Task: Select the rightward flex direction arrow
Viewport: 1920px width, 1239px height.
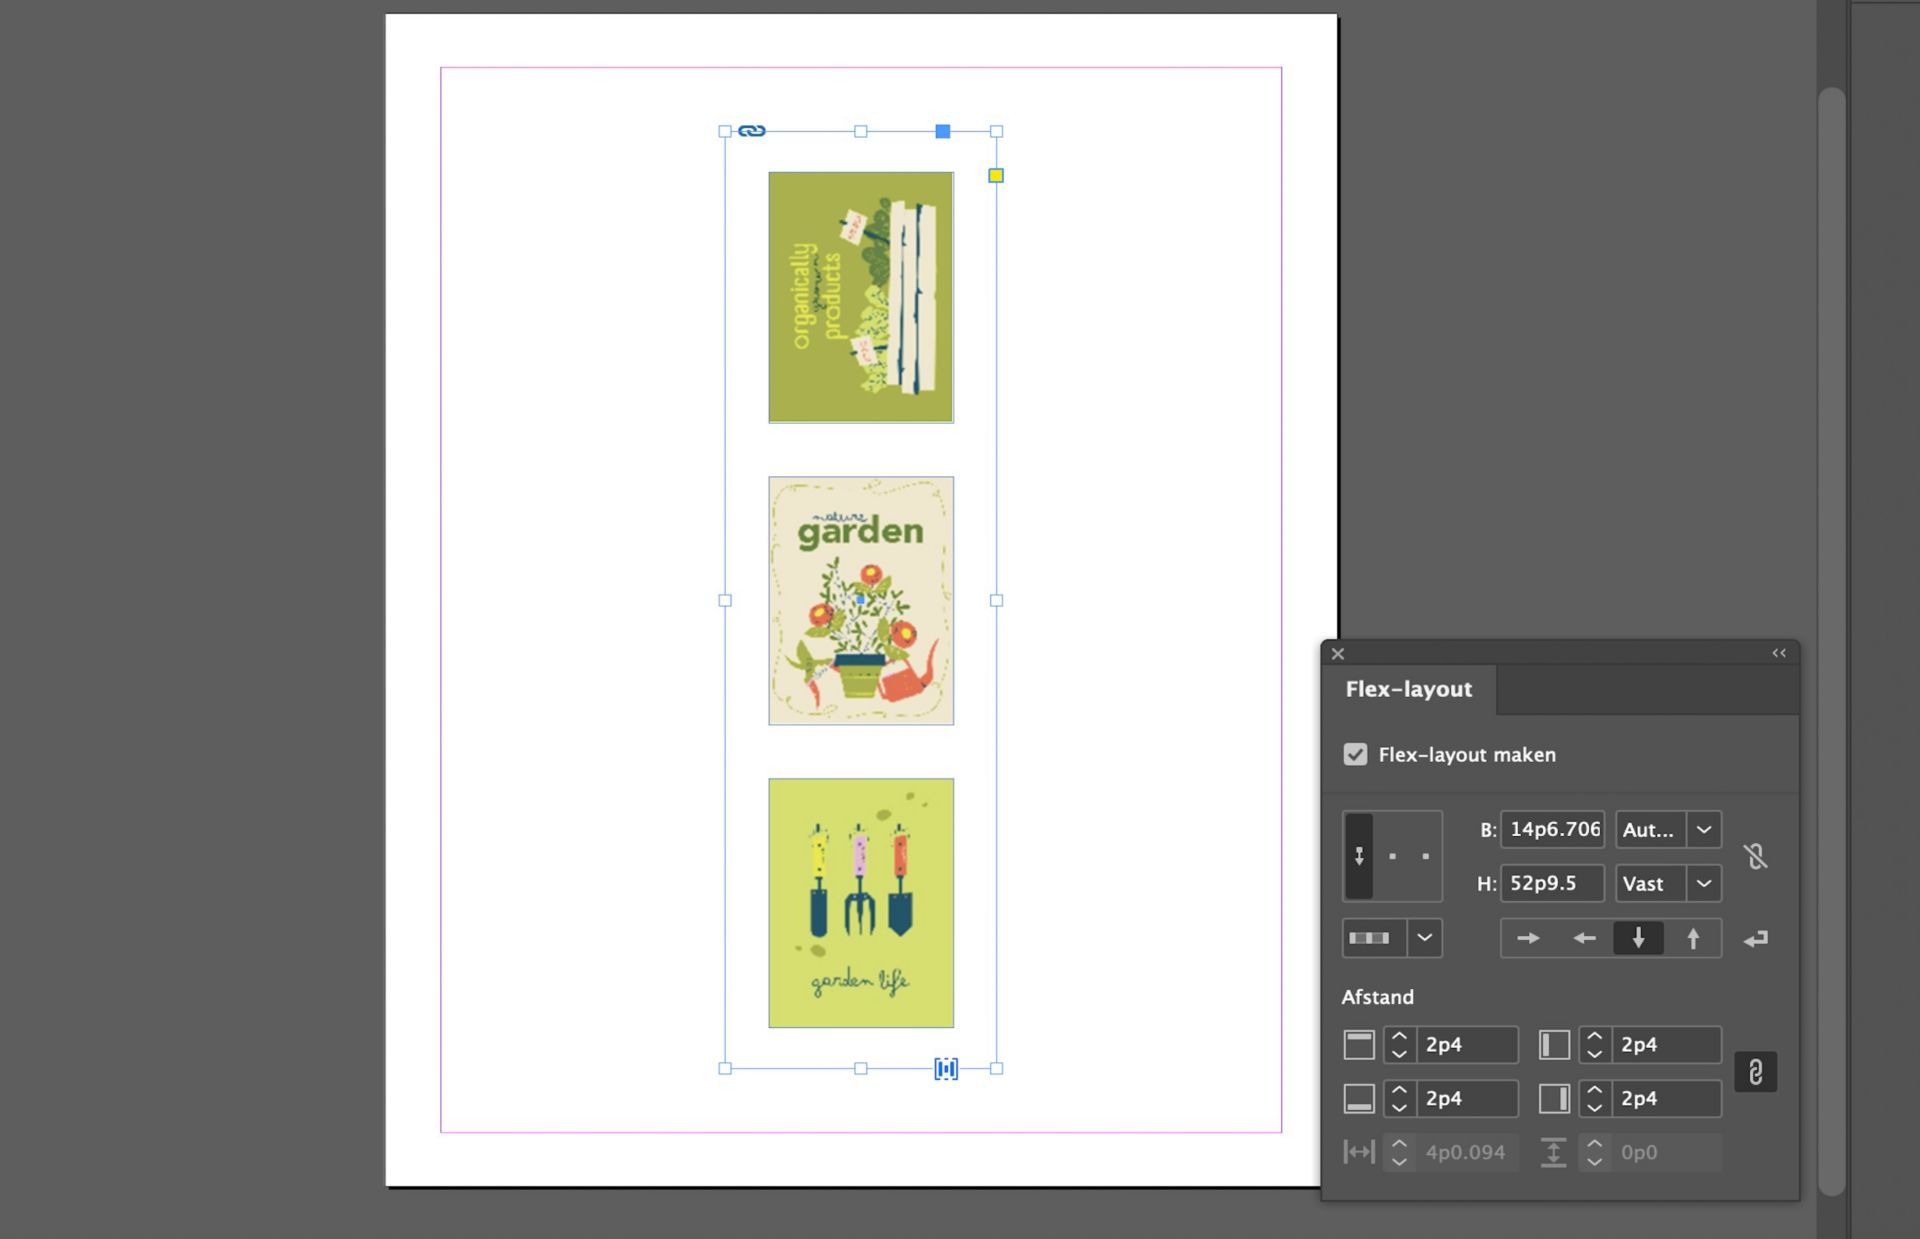Action: click(x=1528, y=938)
